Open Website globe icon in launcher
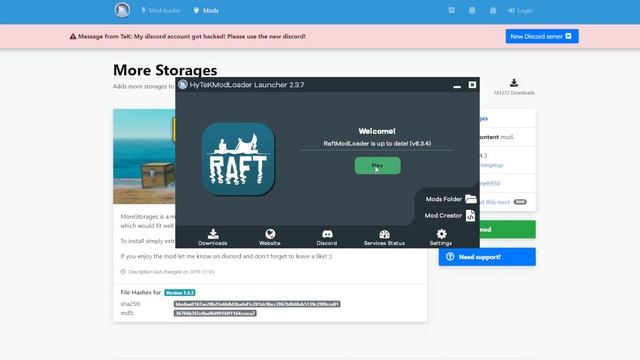The height and width of the screenshot is (360, 640). click(x=269, y=237)
